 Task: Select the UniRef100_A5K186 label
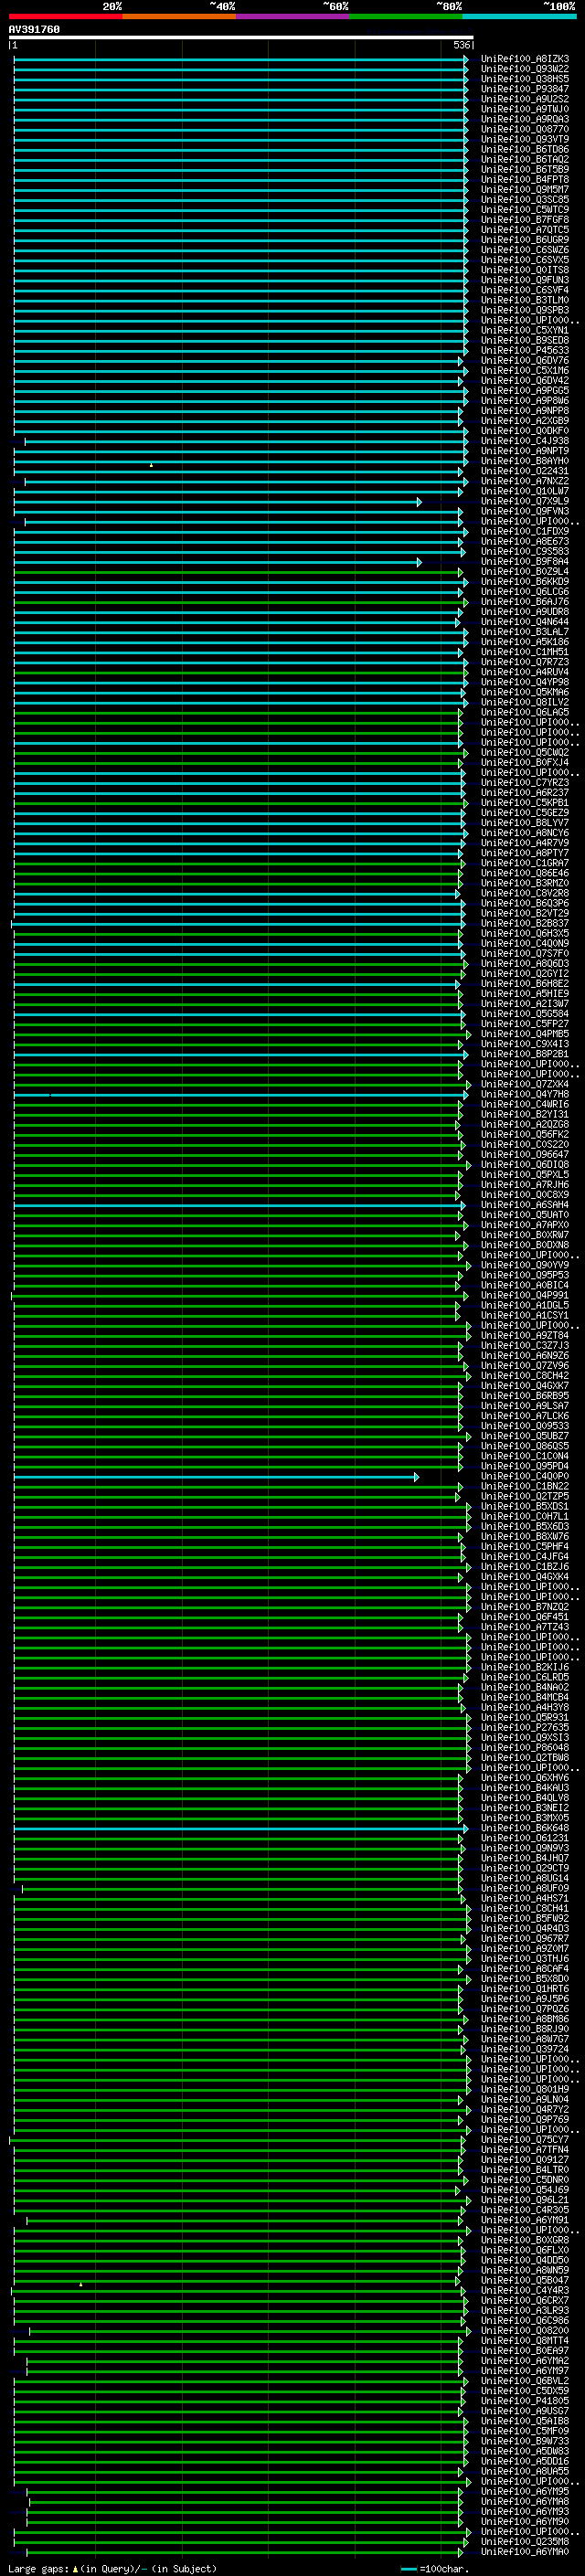coord(525,642)
